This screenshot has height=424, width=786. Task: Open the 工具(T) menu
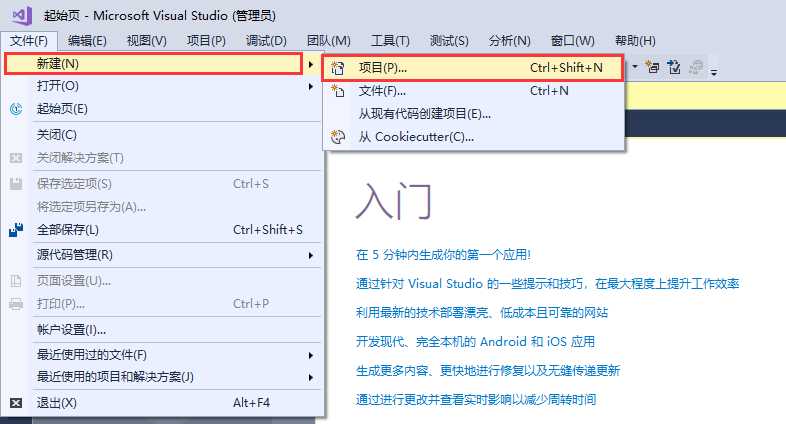click(390, 41)
